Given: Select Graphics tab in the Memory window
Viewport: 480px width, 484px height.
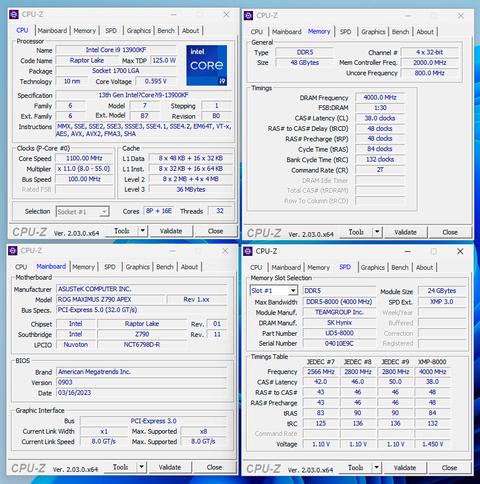Looking at the screenshot, I should pyautogui.click(x=373, y=32).
